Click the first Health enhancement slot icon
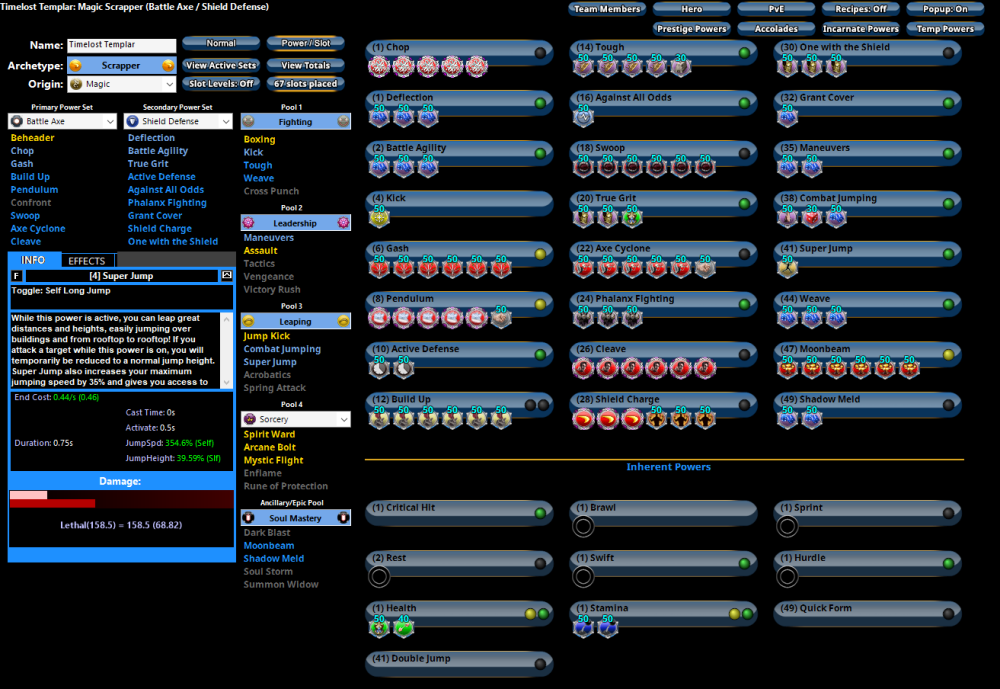 [x=379, y=627]
